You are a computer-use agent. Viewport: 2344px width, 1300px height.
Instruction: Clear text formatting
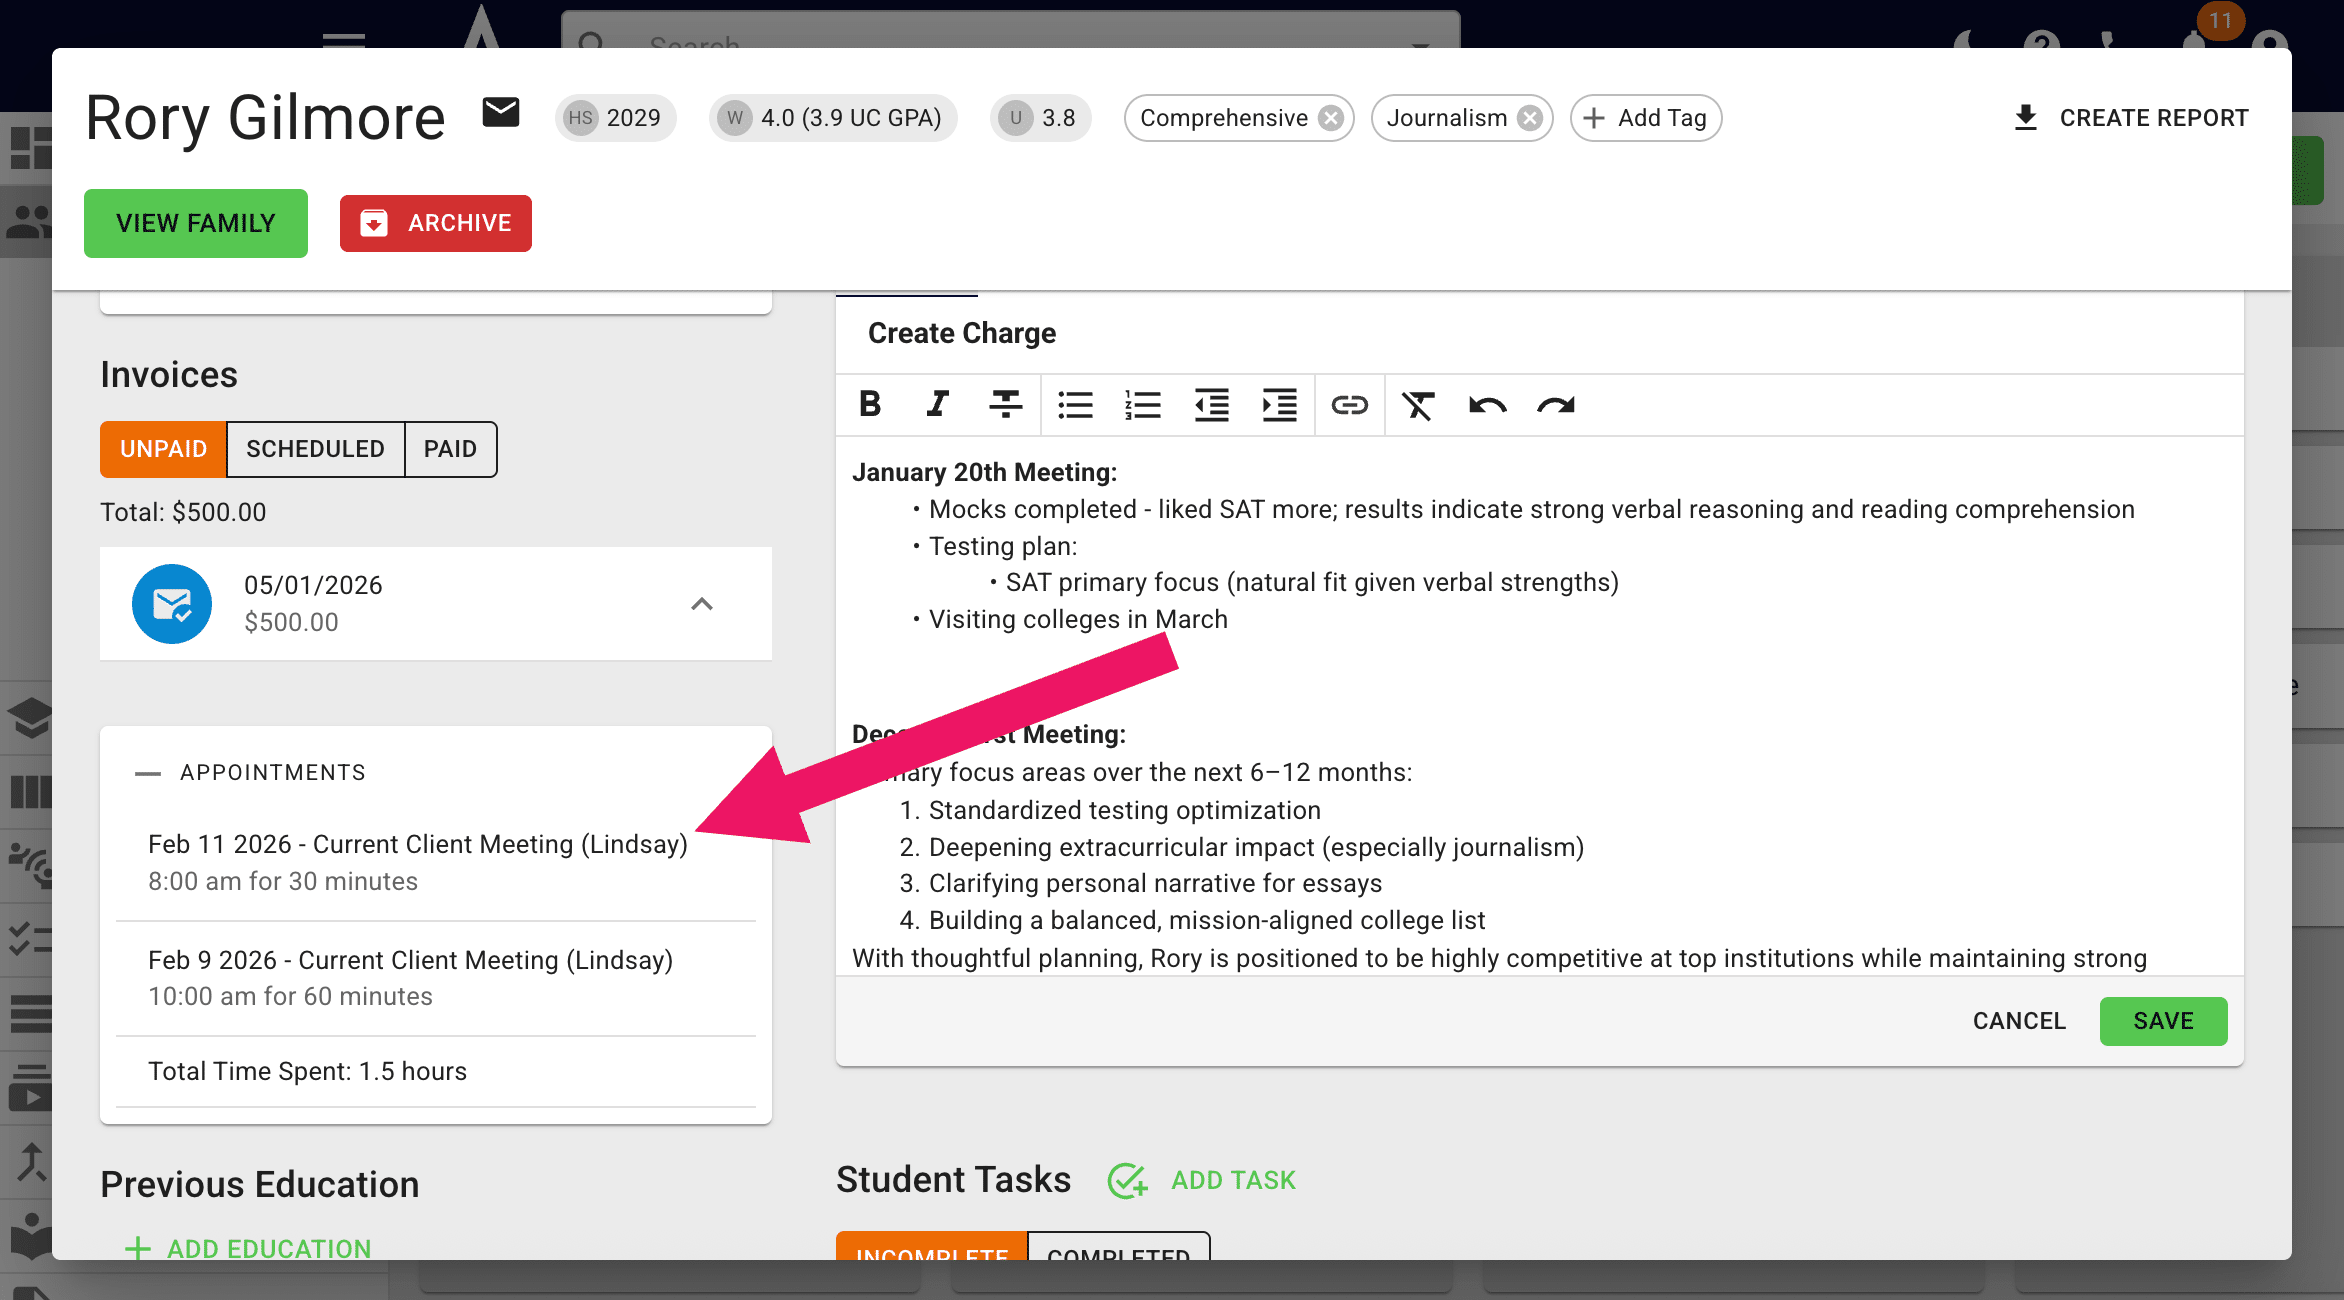(x=1418, y=405)
